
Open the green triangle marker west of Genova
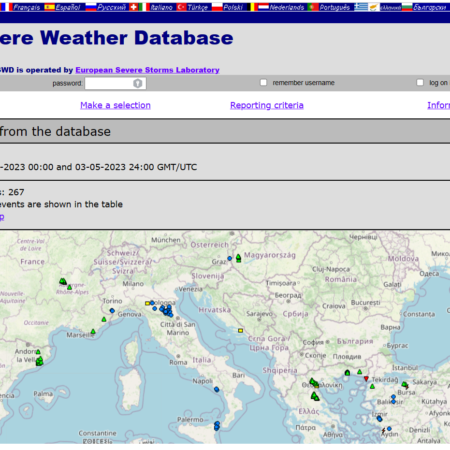[x=104, y=319]
